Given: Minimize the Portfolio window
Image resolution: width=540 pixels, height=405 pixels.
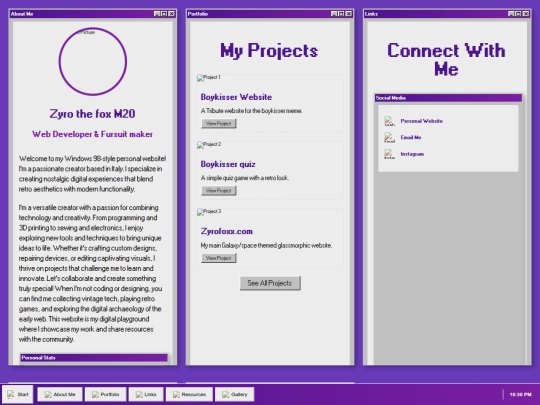Looking at the screenshot, I should [334, 14].
